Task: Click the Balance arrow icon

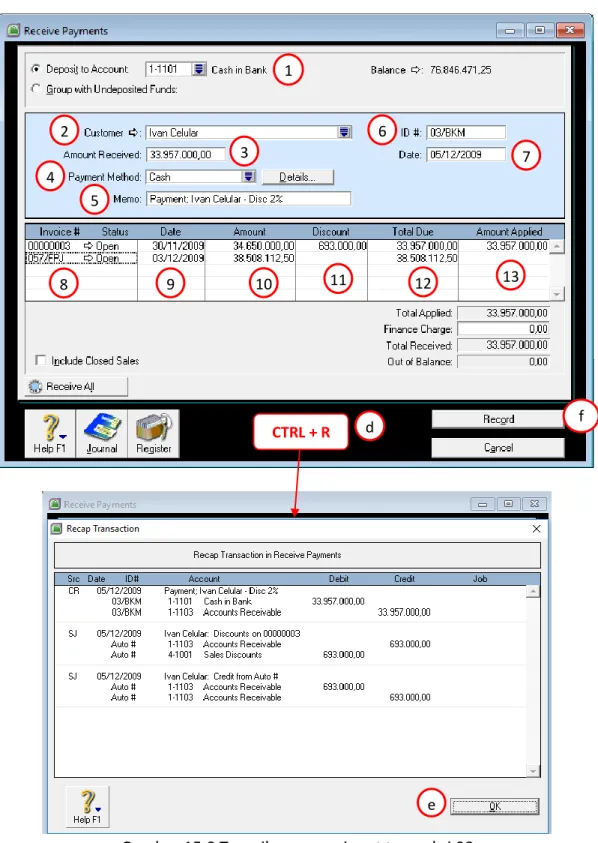Action: [x=416, y=70]
